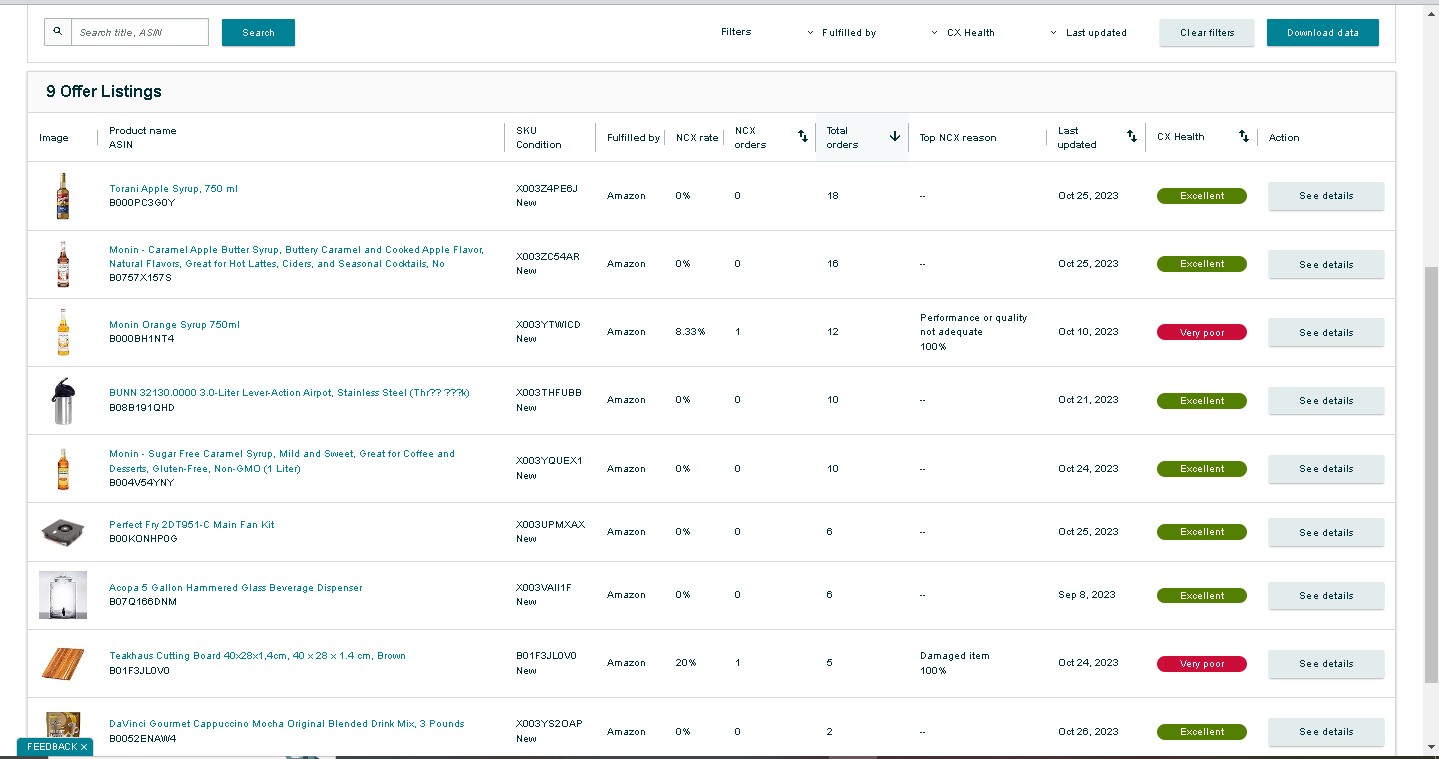See details for Torani Apple Syrup
This screenshot has width=1439, height=759.
coord(1326,196)
